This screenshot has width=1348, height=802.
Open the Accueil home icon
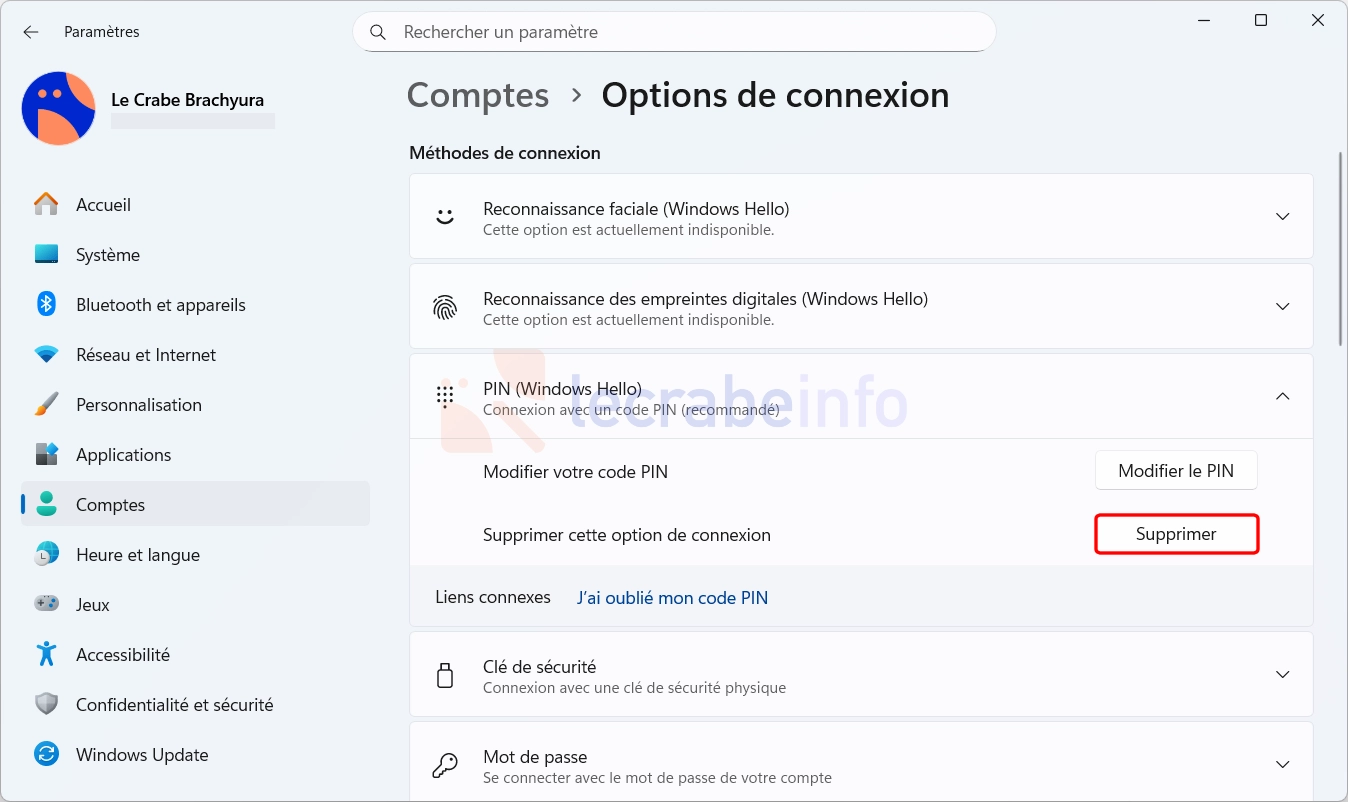pyautogui.click(x=46, y=204)
